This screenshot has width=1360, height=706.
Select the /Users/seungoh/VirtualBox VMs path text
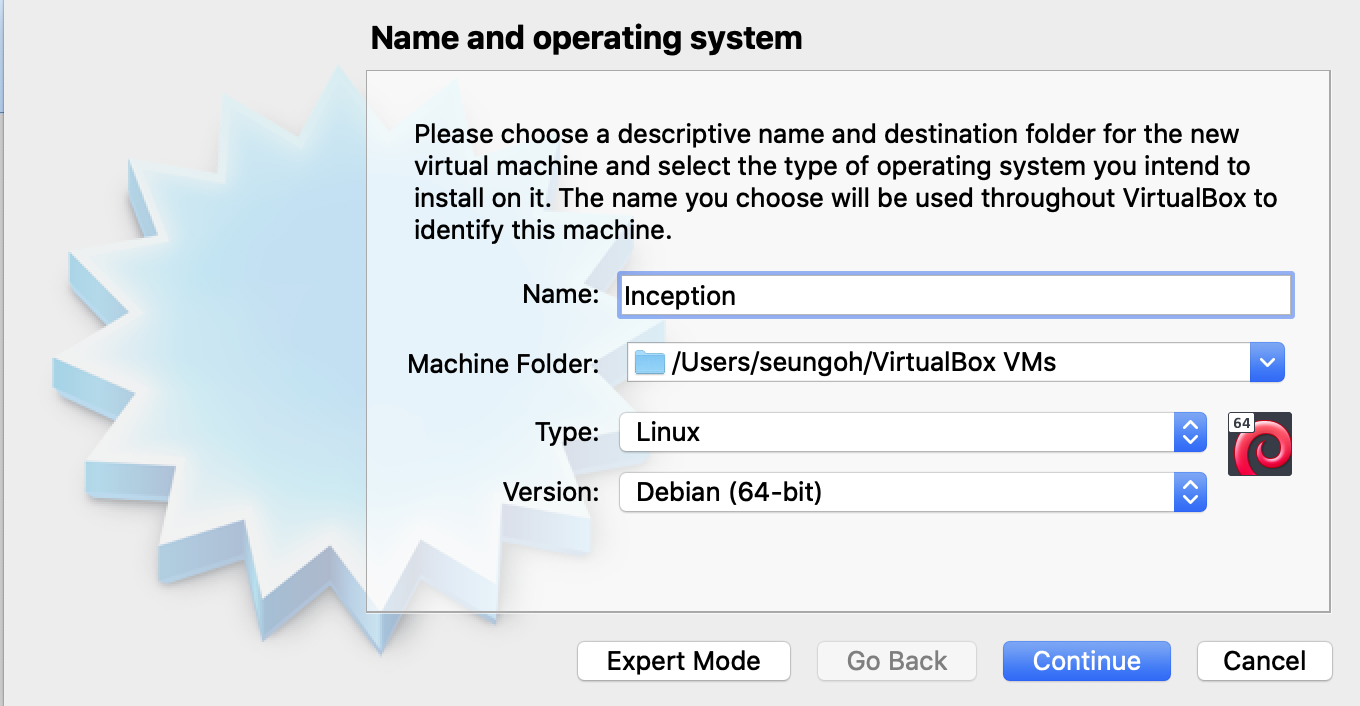click(864, 362)
